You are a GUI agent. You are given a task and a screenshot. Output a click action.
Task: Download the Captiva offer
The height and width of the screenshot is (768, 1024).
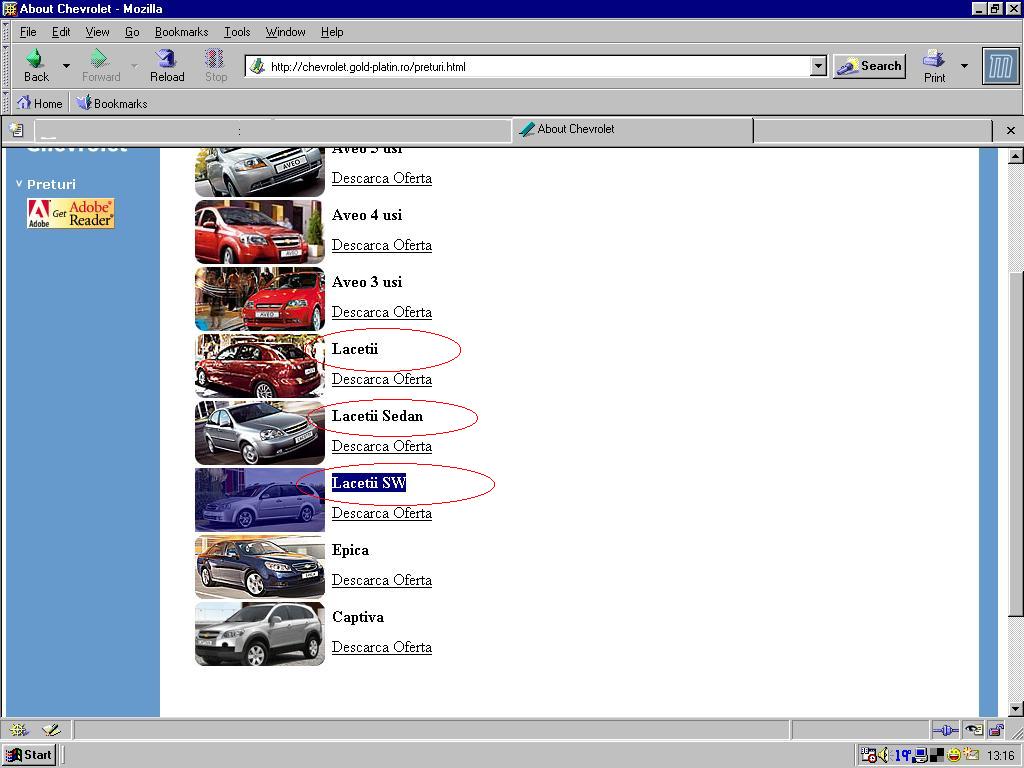(381, 648)
